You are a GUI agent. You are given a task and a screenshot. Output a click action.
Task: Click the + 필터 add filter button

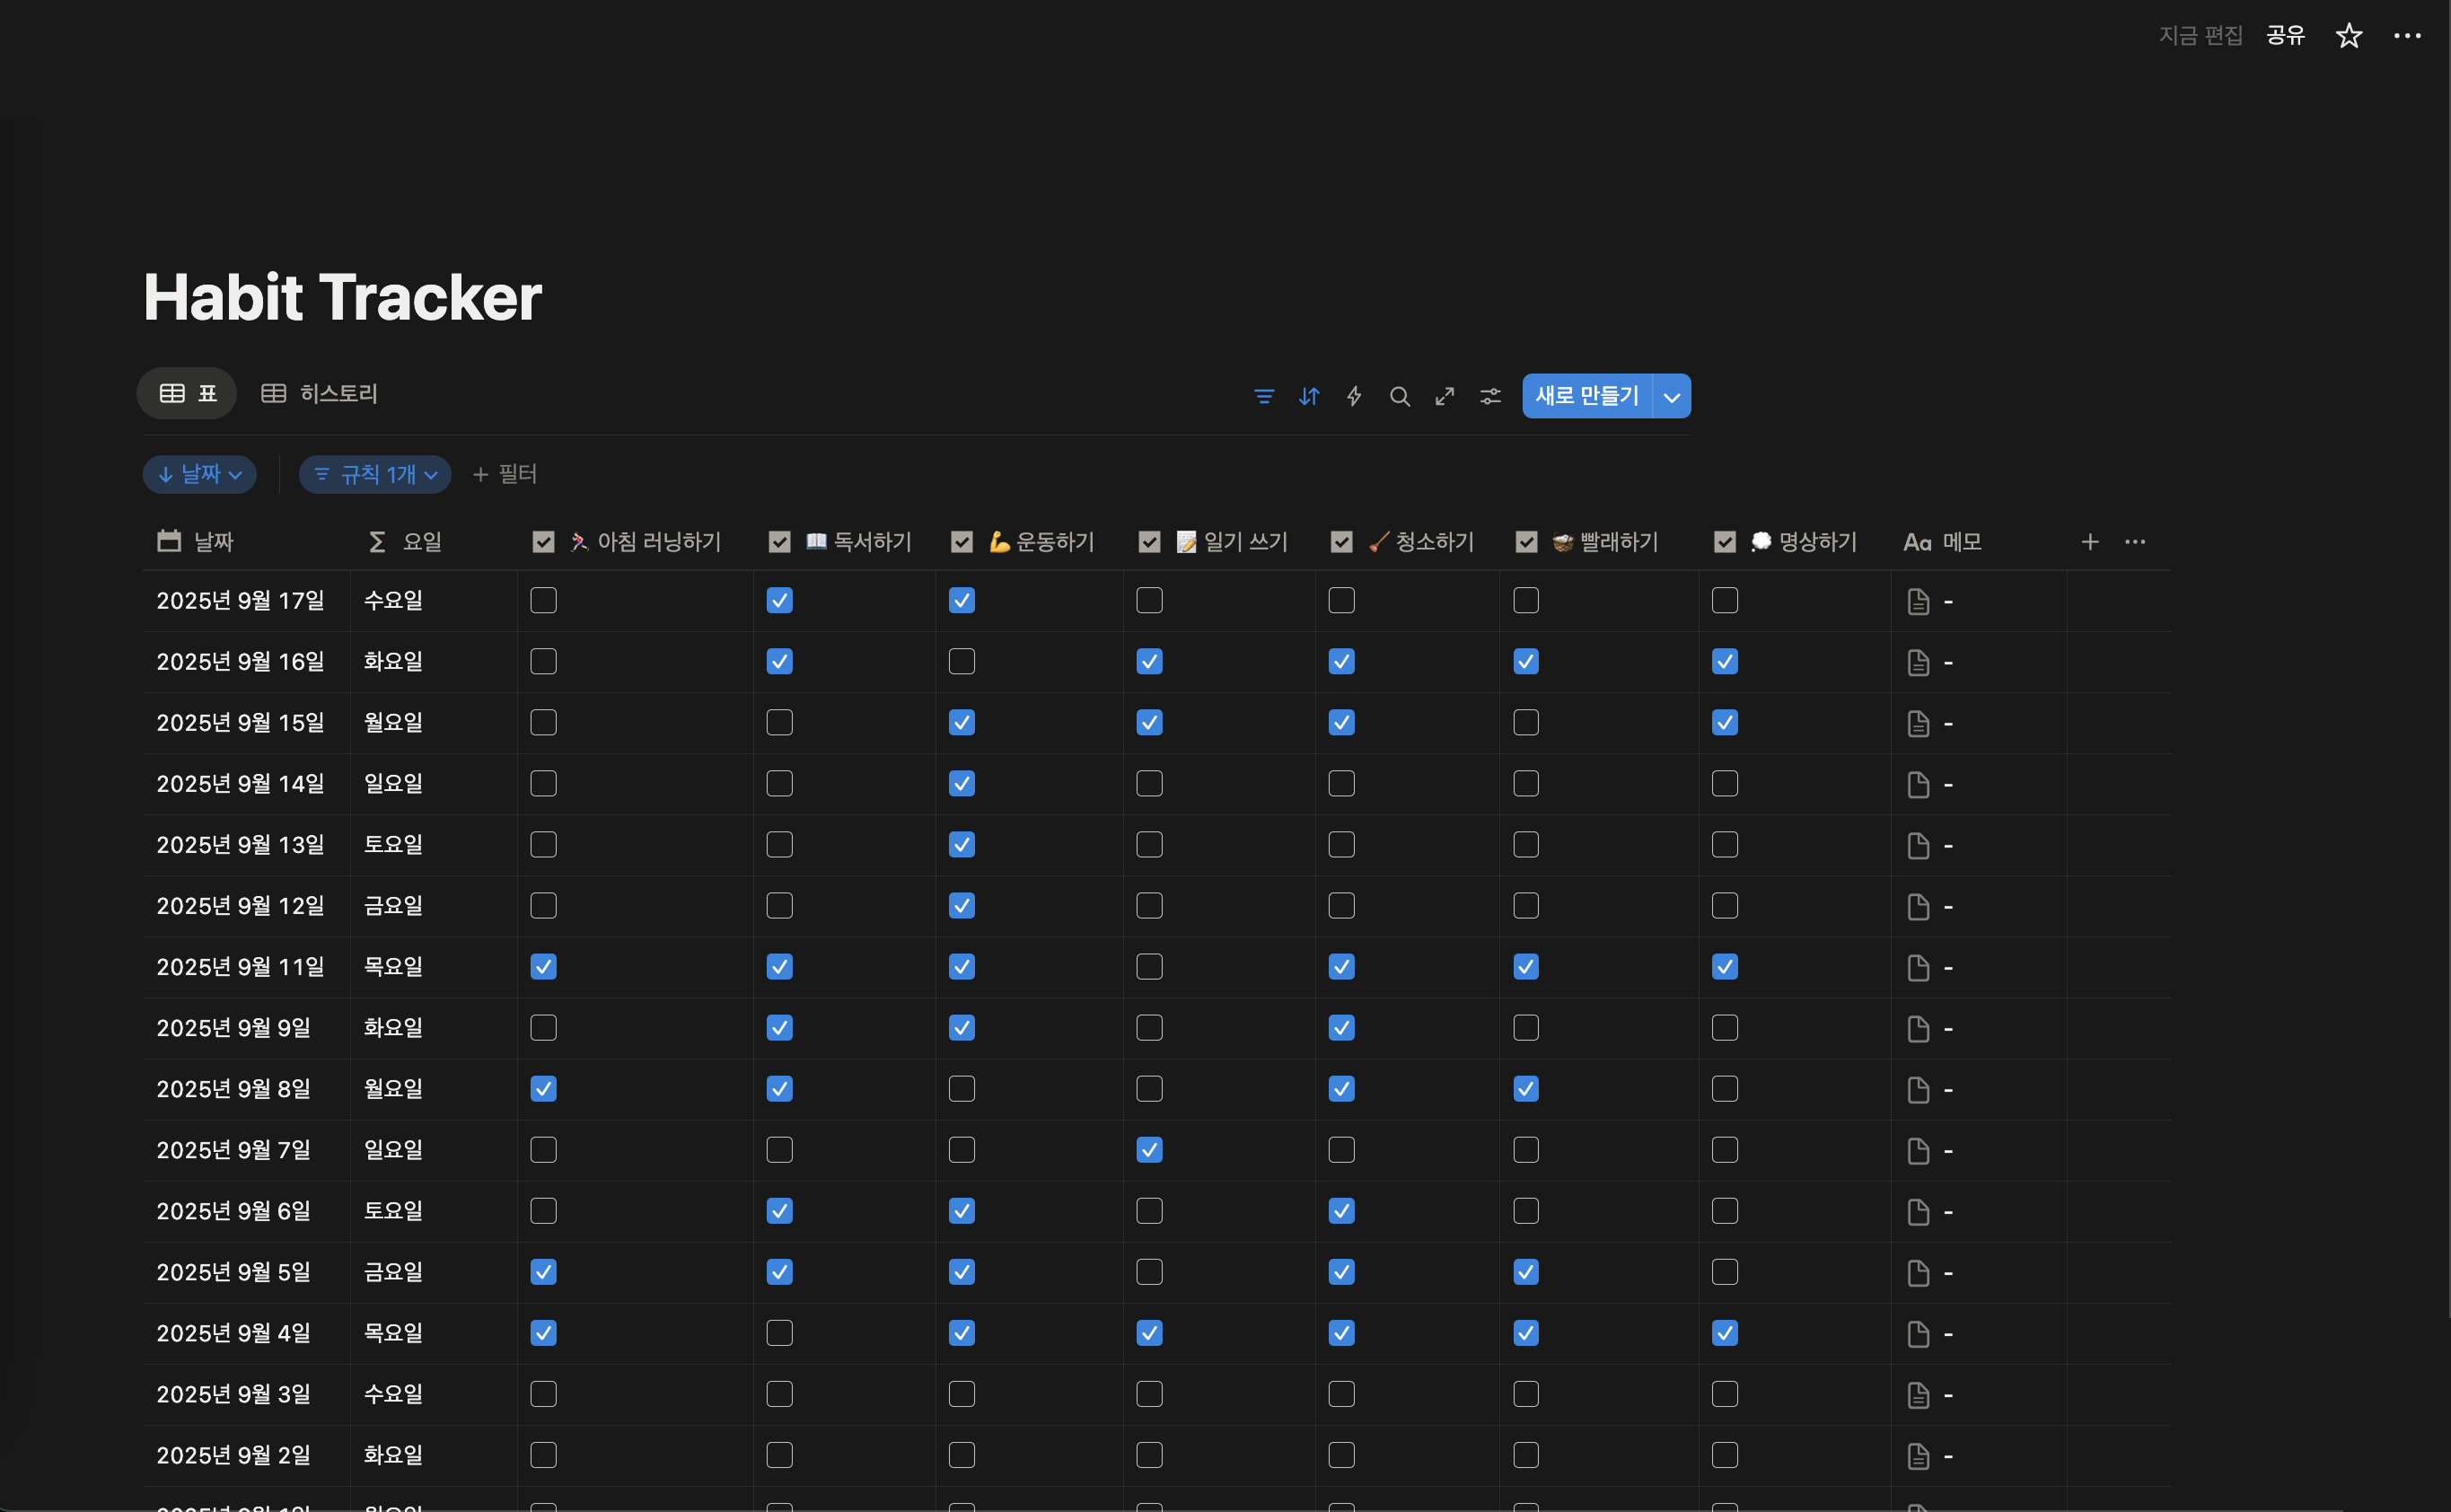pos(505,474)
